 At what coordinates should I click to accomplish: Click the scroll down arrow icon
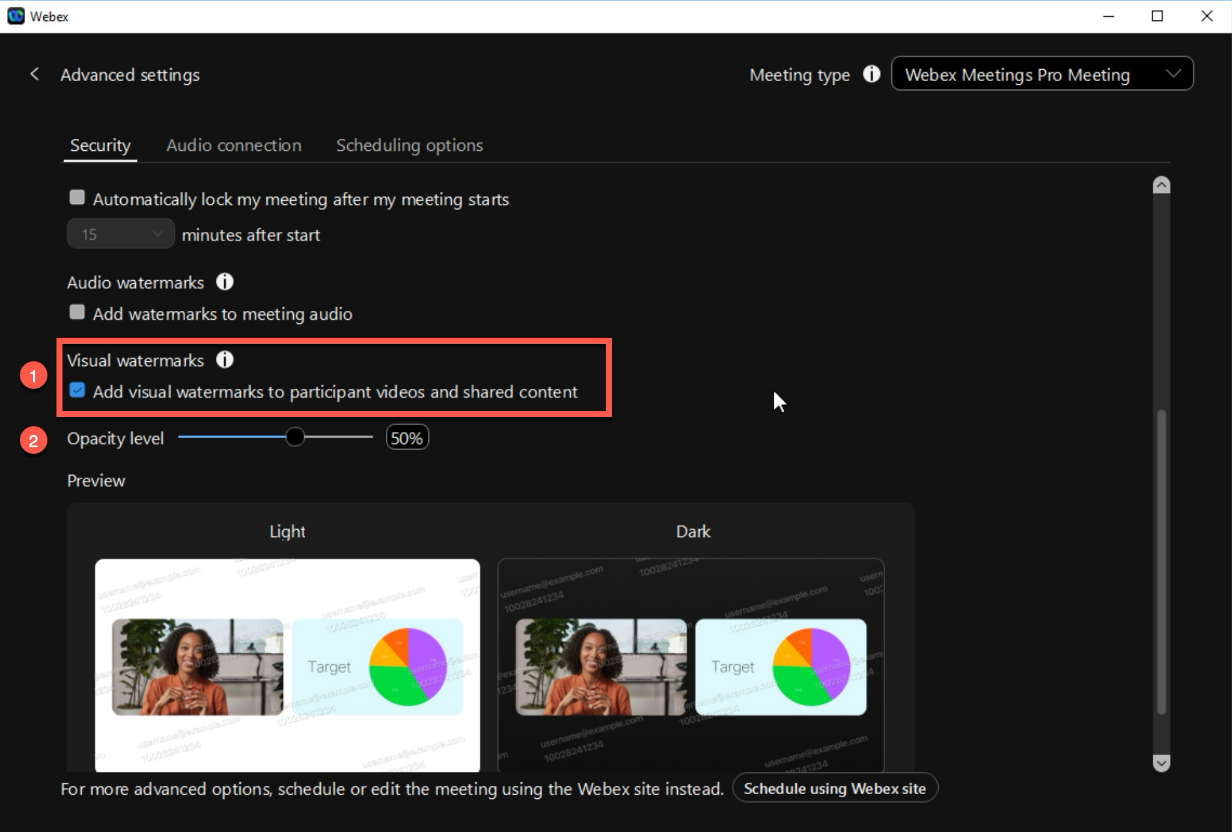point(1161,763)
